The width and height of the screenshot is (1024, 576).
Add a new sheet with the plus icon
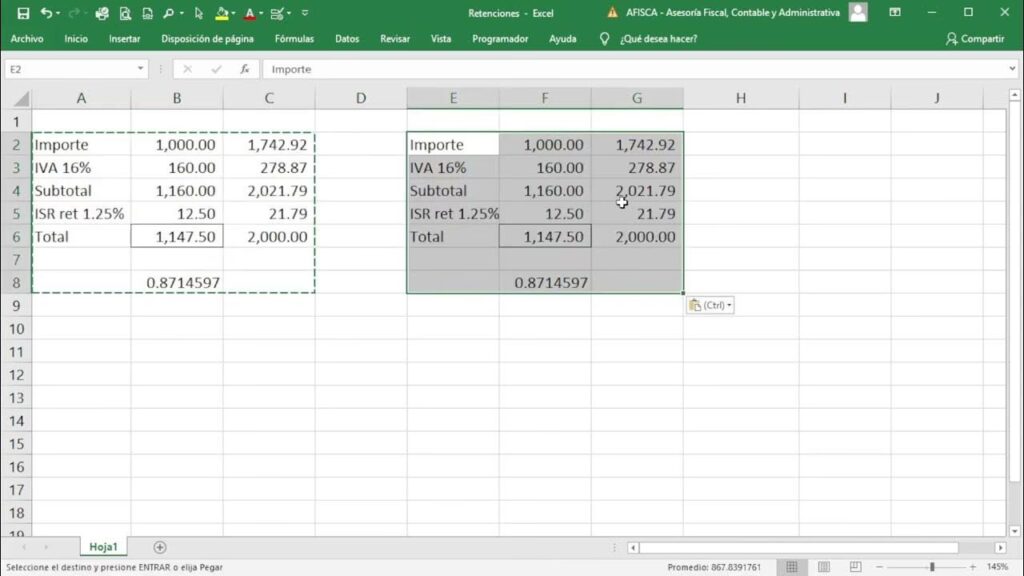160,547
